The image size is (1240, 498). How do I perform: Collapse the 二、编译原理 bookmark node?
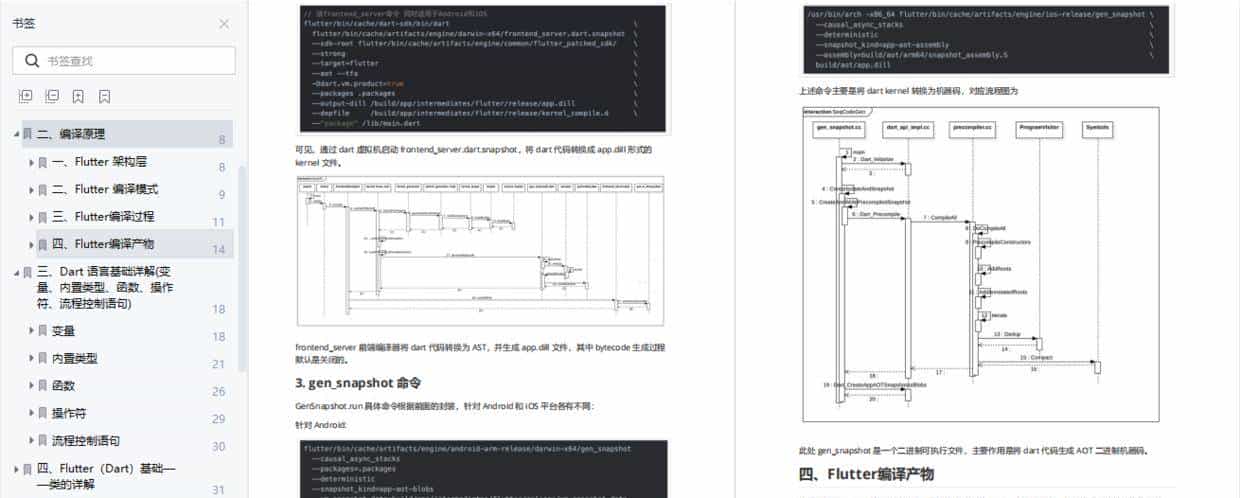point(16,134)
